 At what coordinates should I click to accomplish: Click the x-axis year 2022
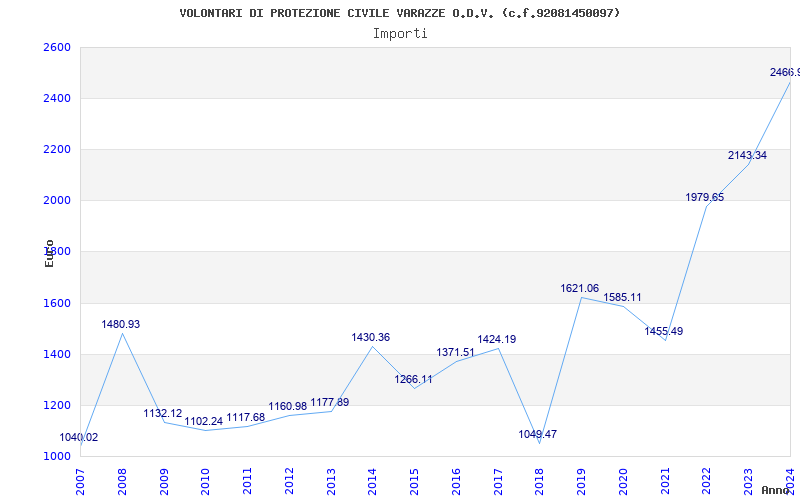tap(707, 482)
